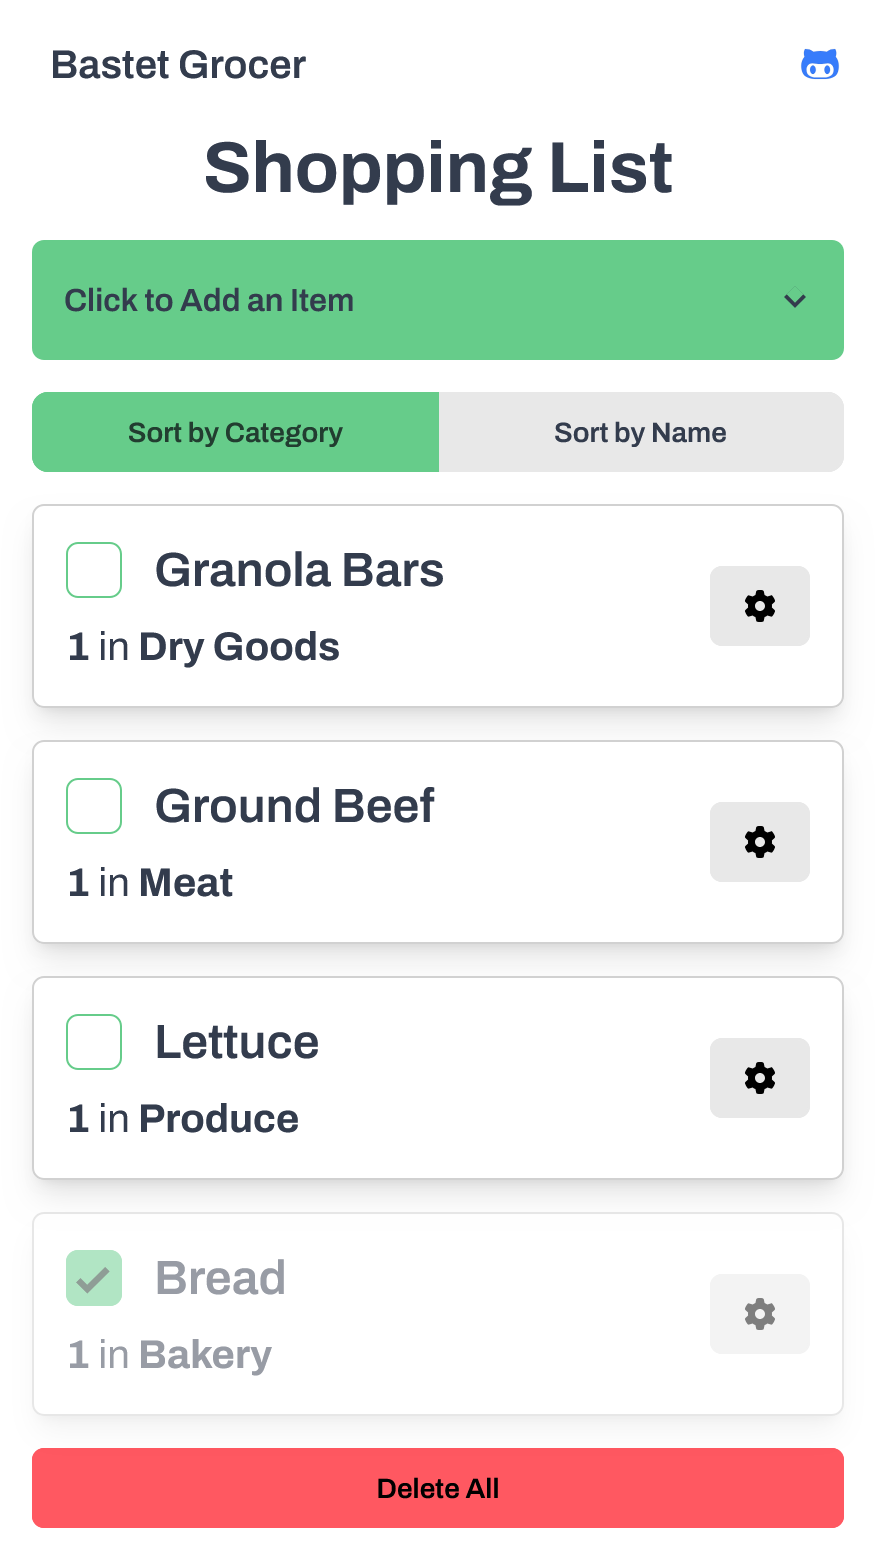This screenshot has height=1562, width=876.
Task: Click the Ground Beef item name
Action: click(295, 806)
